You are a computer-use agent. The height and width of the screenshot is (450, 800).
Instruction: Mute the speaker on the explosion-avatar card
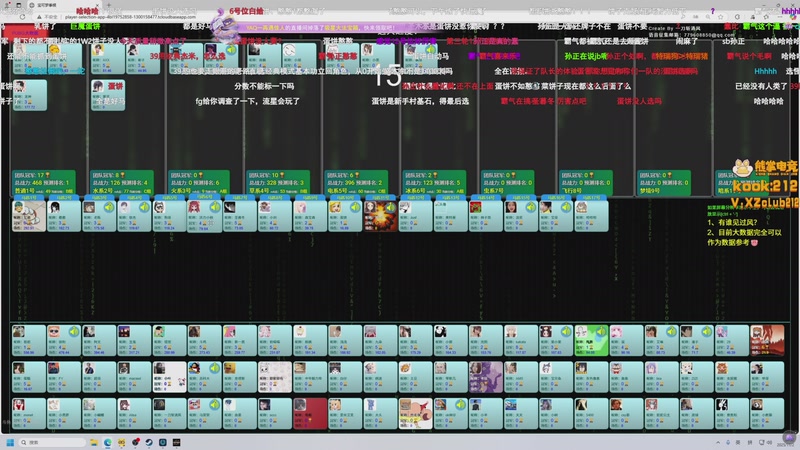[390, 208]
